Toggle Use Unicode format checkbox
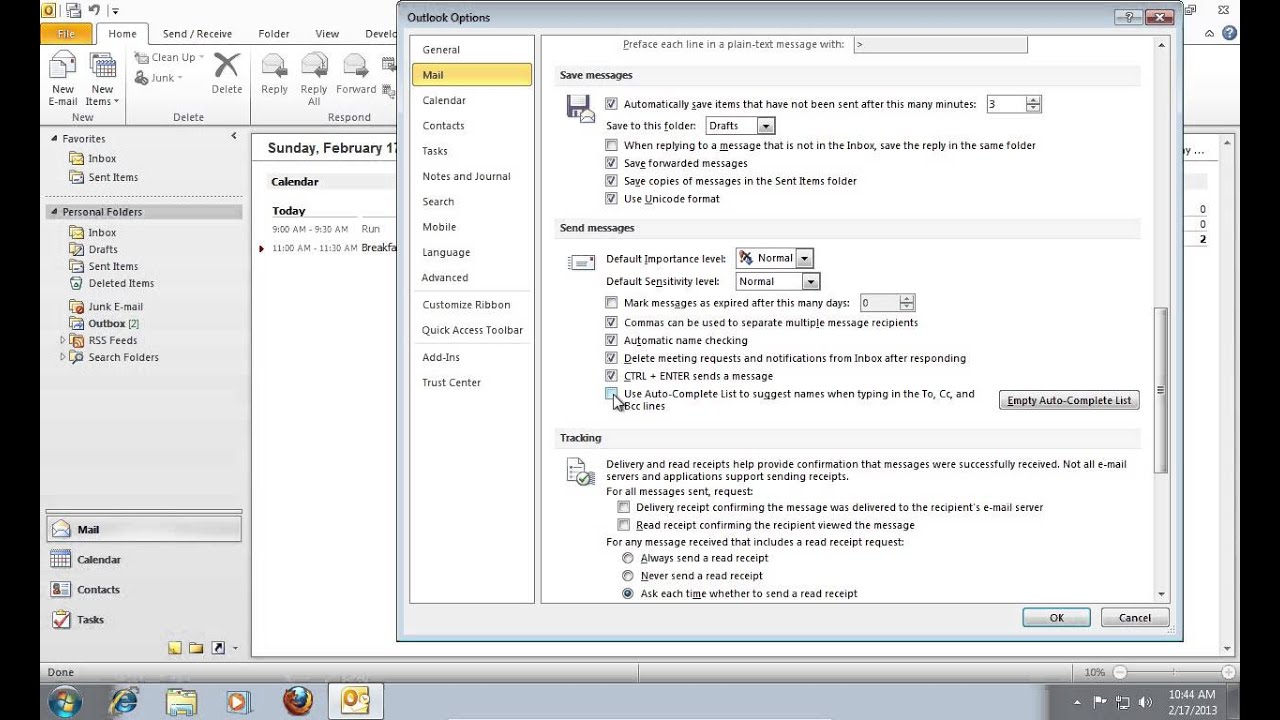The image size is (1280, 720). 611,199
